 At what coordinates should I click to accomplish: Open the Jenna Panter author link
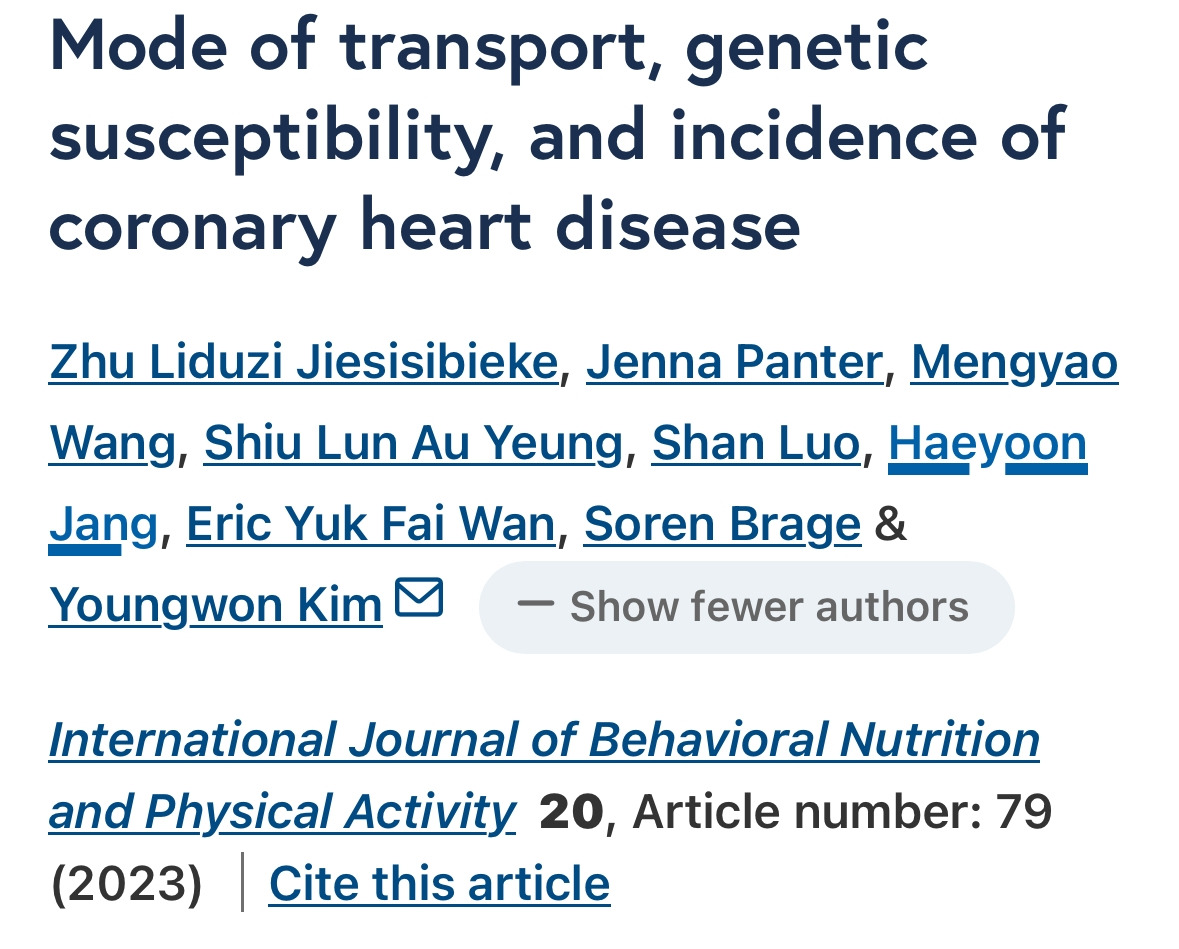click(735, 362)
